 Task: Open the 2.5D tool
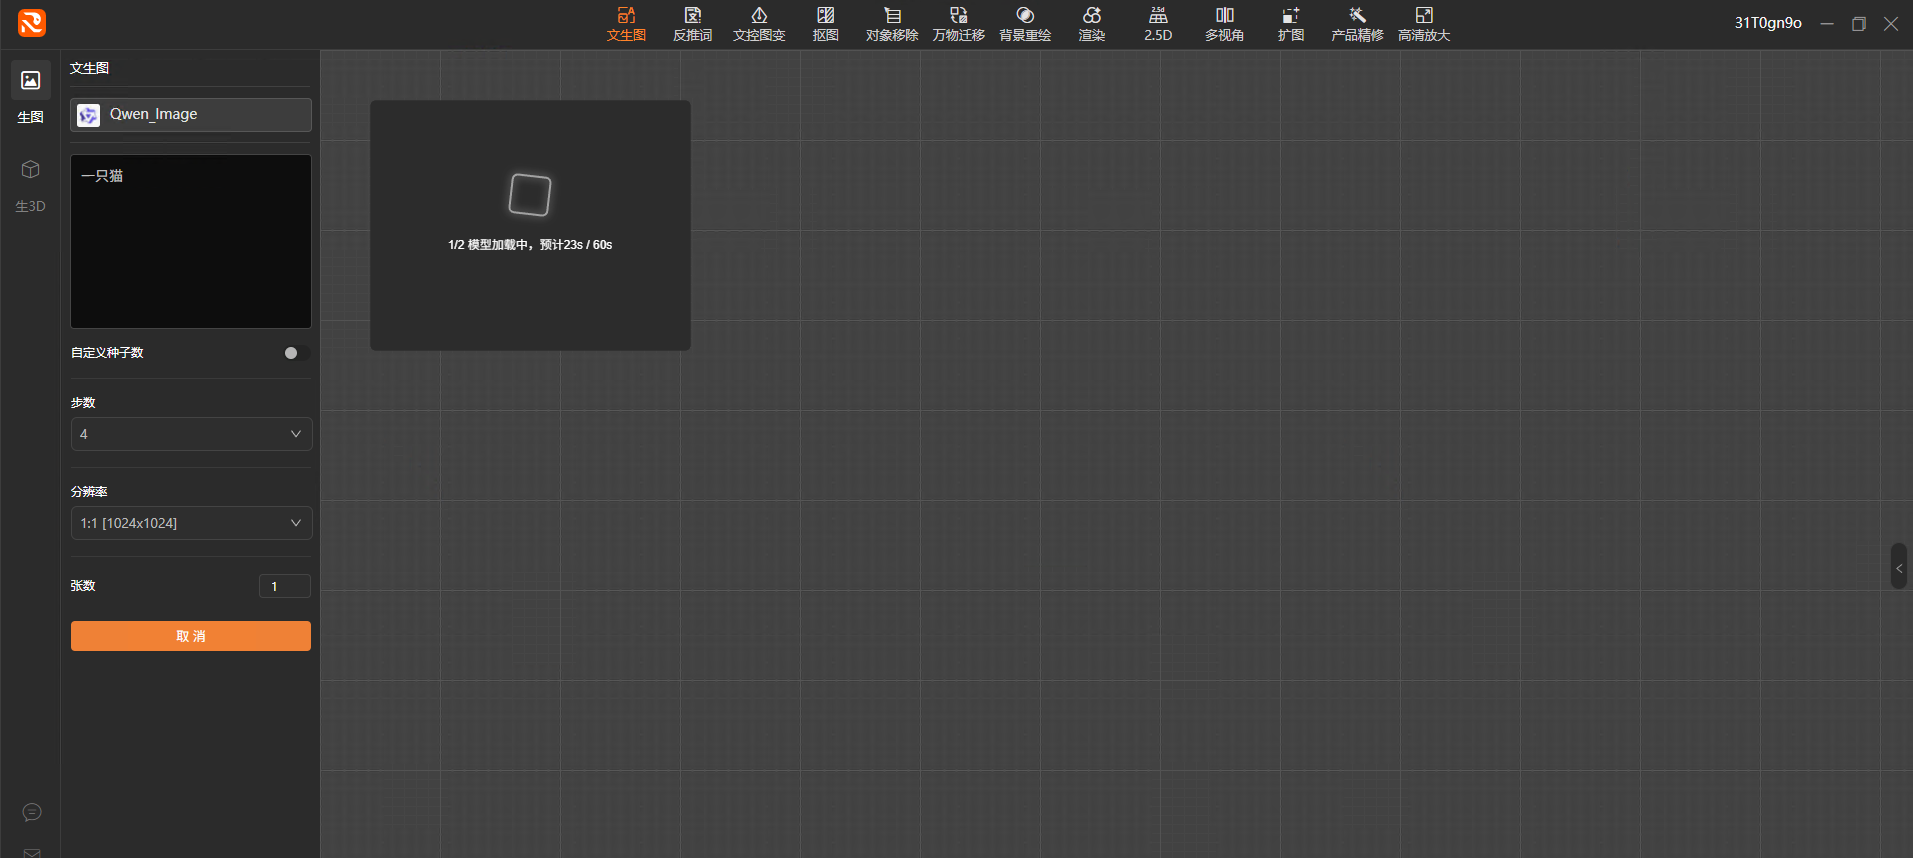click(1158, 24)
